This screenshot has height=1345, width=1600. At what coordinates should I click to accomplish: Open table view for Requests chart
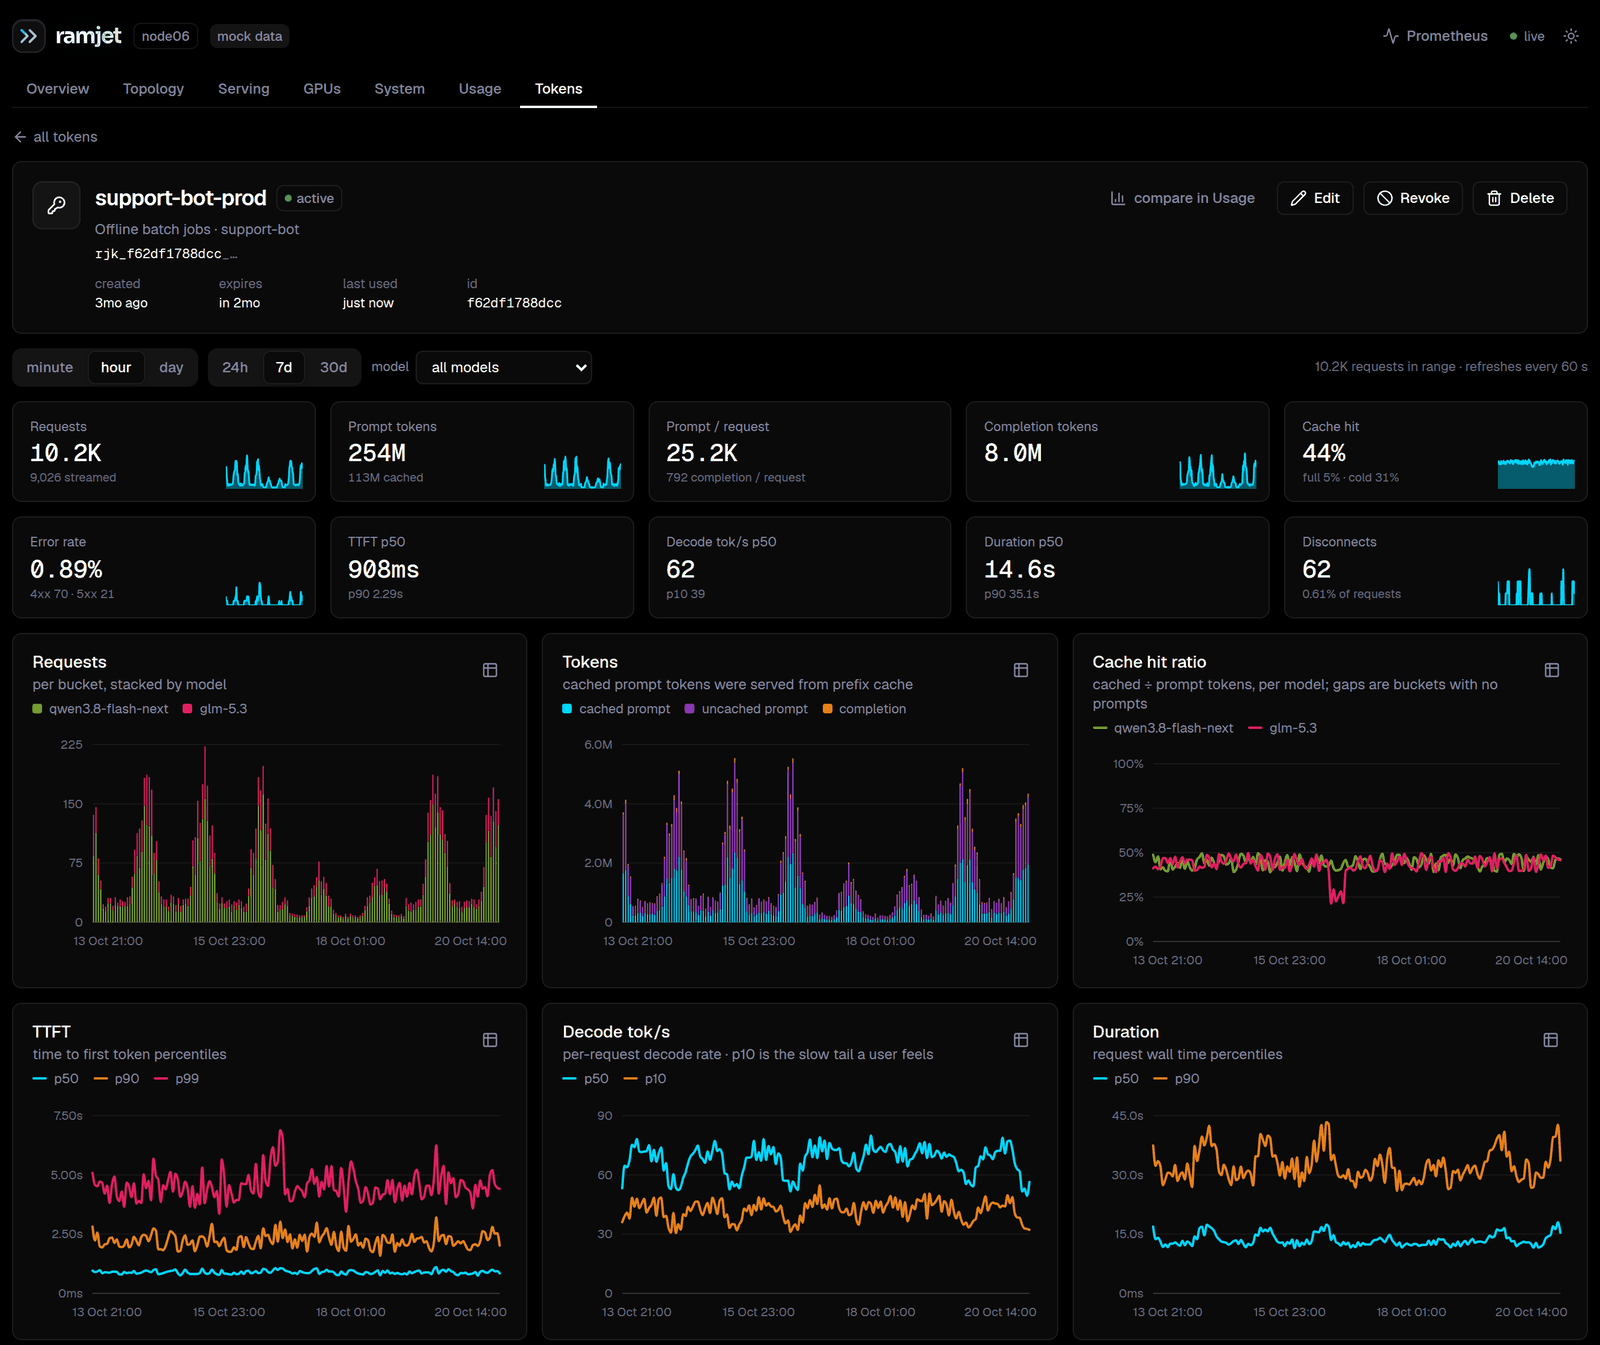pyautogui.click(x=490, y=670)
